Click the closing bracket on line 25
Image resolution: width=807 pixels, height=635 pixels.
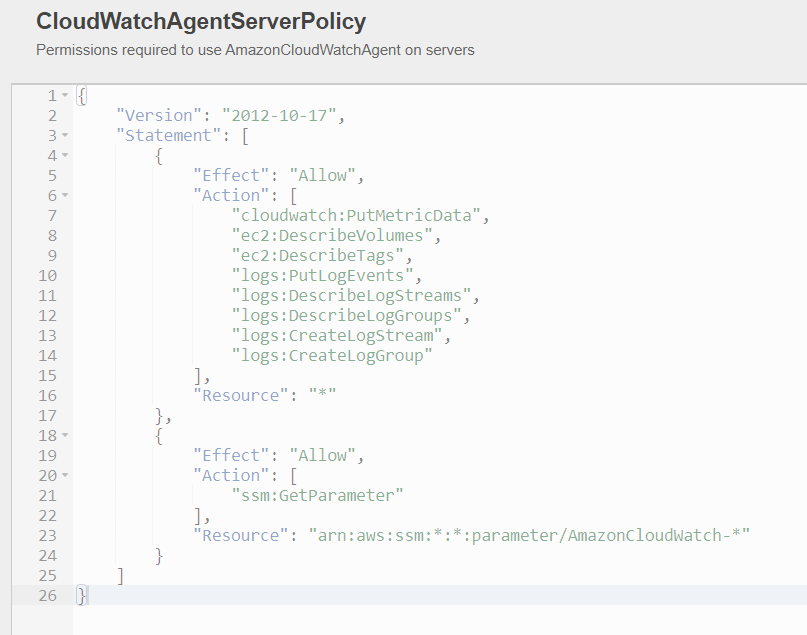coord(120,576)
